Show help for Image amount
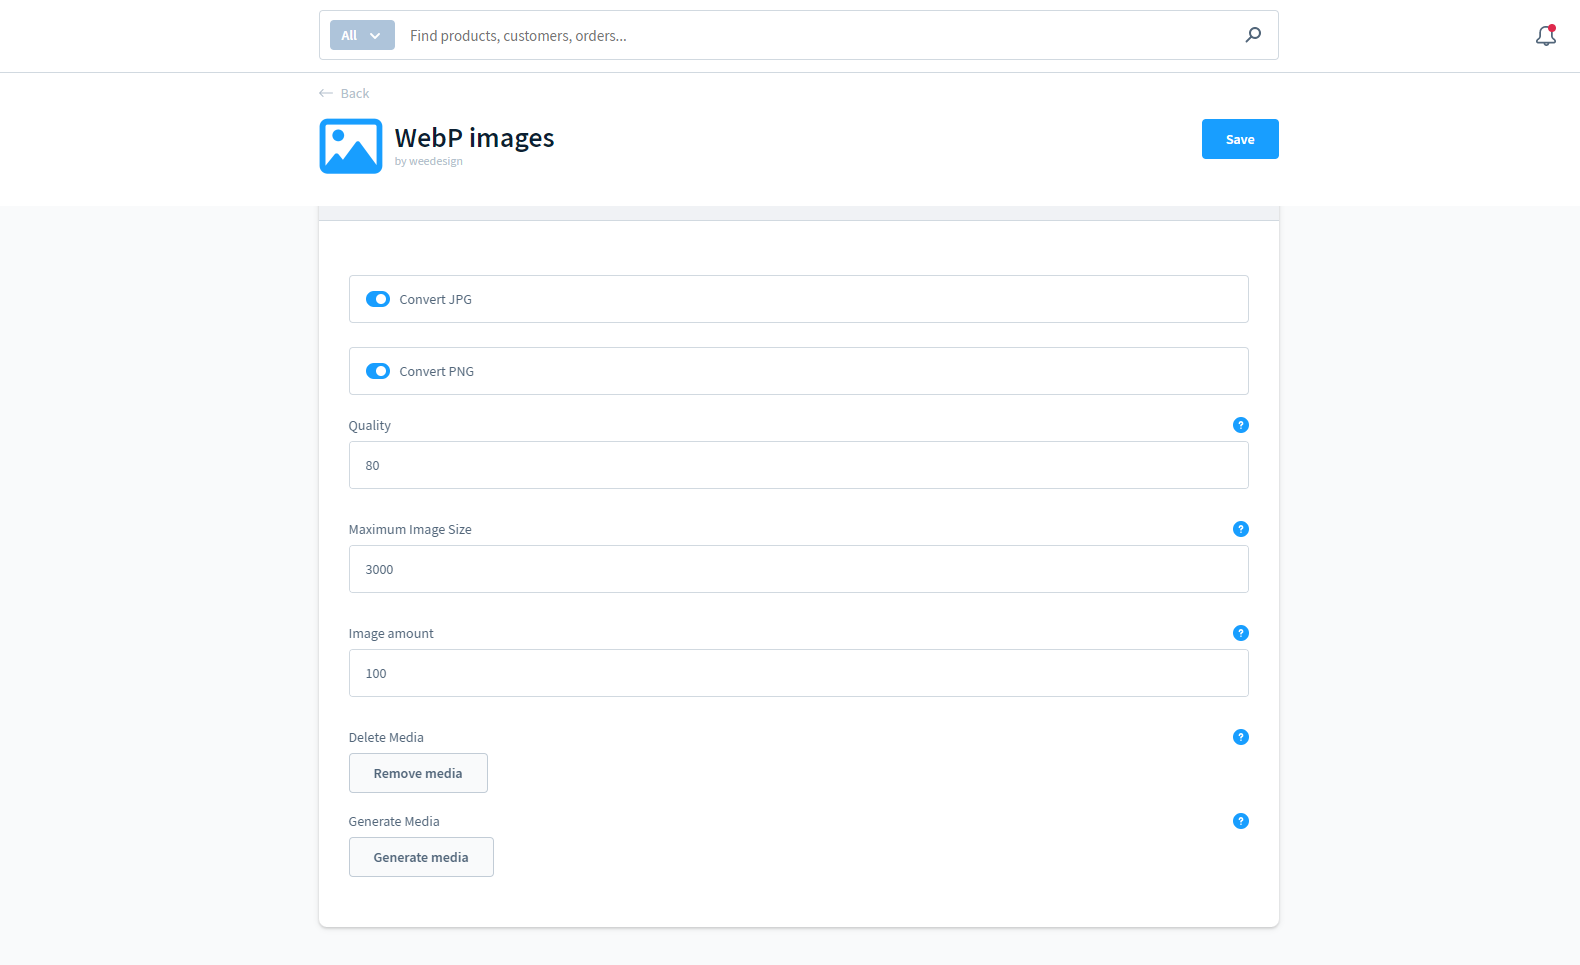The image size is (1580, 965). click(x=1241, y=633)
